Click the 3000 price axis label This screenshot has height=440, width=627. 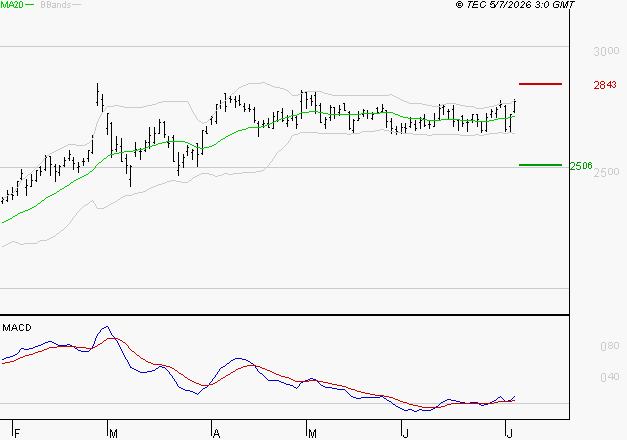click(606, 51)
